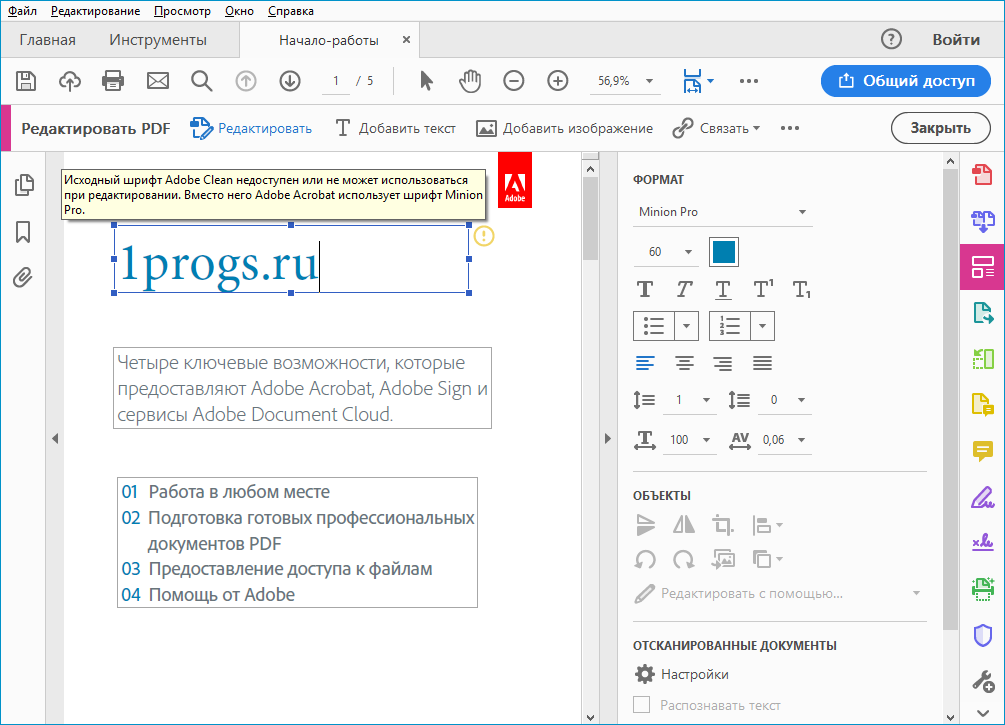Collapse the right format panel arrow

point(608,439)
